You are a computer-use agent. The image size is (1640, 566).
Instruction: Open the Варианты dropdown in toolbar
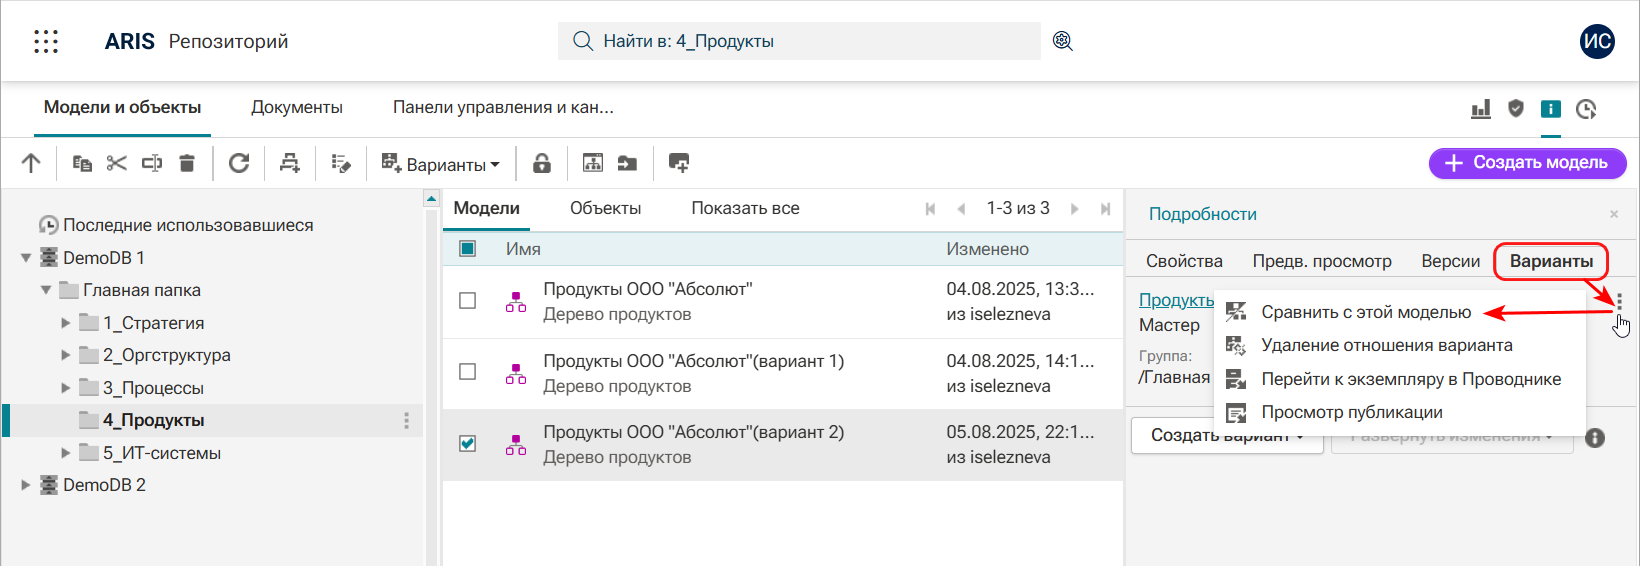(x=440, y=164)
